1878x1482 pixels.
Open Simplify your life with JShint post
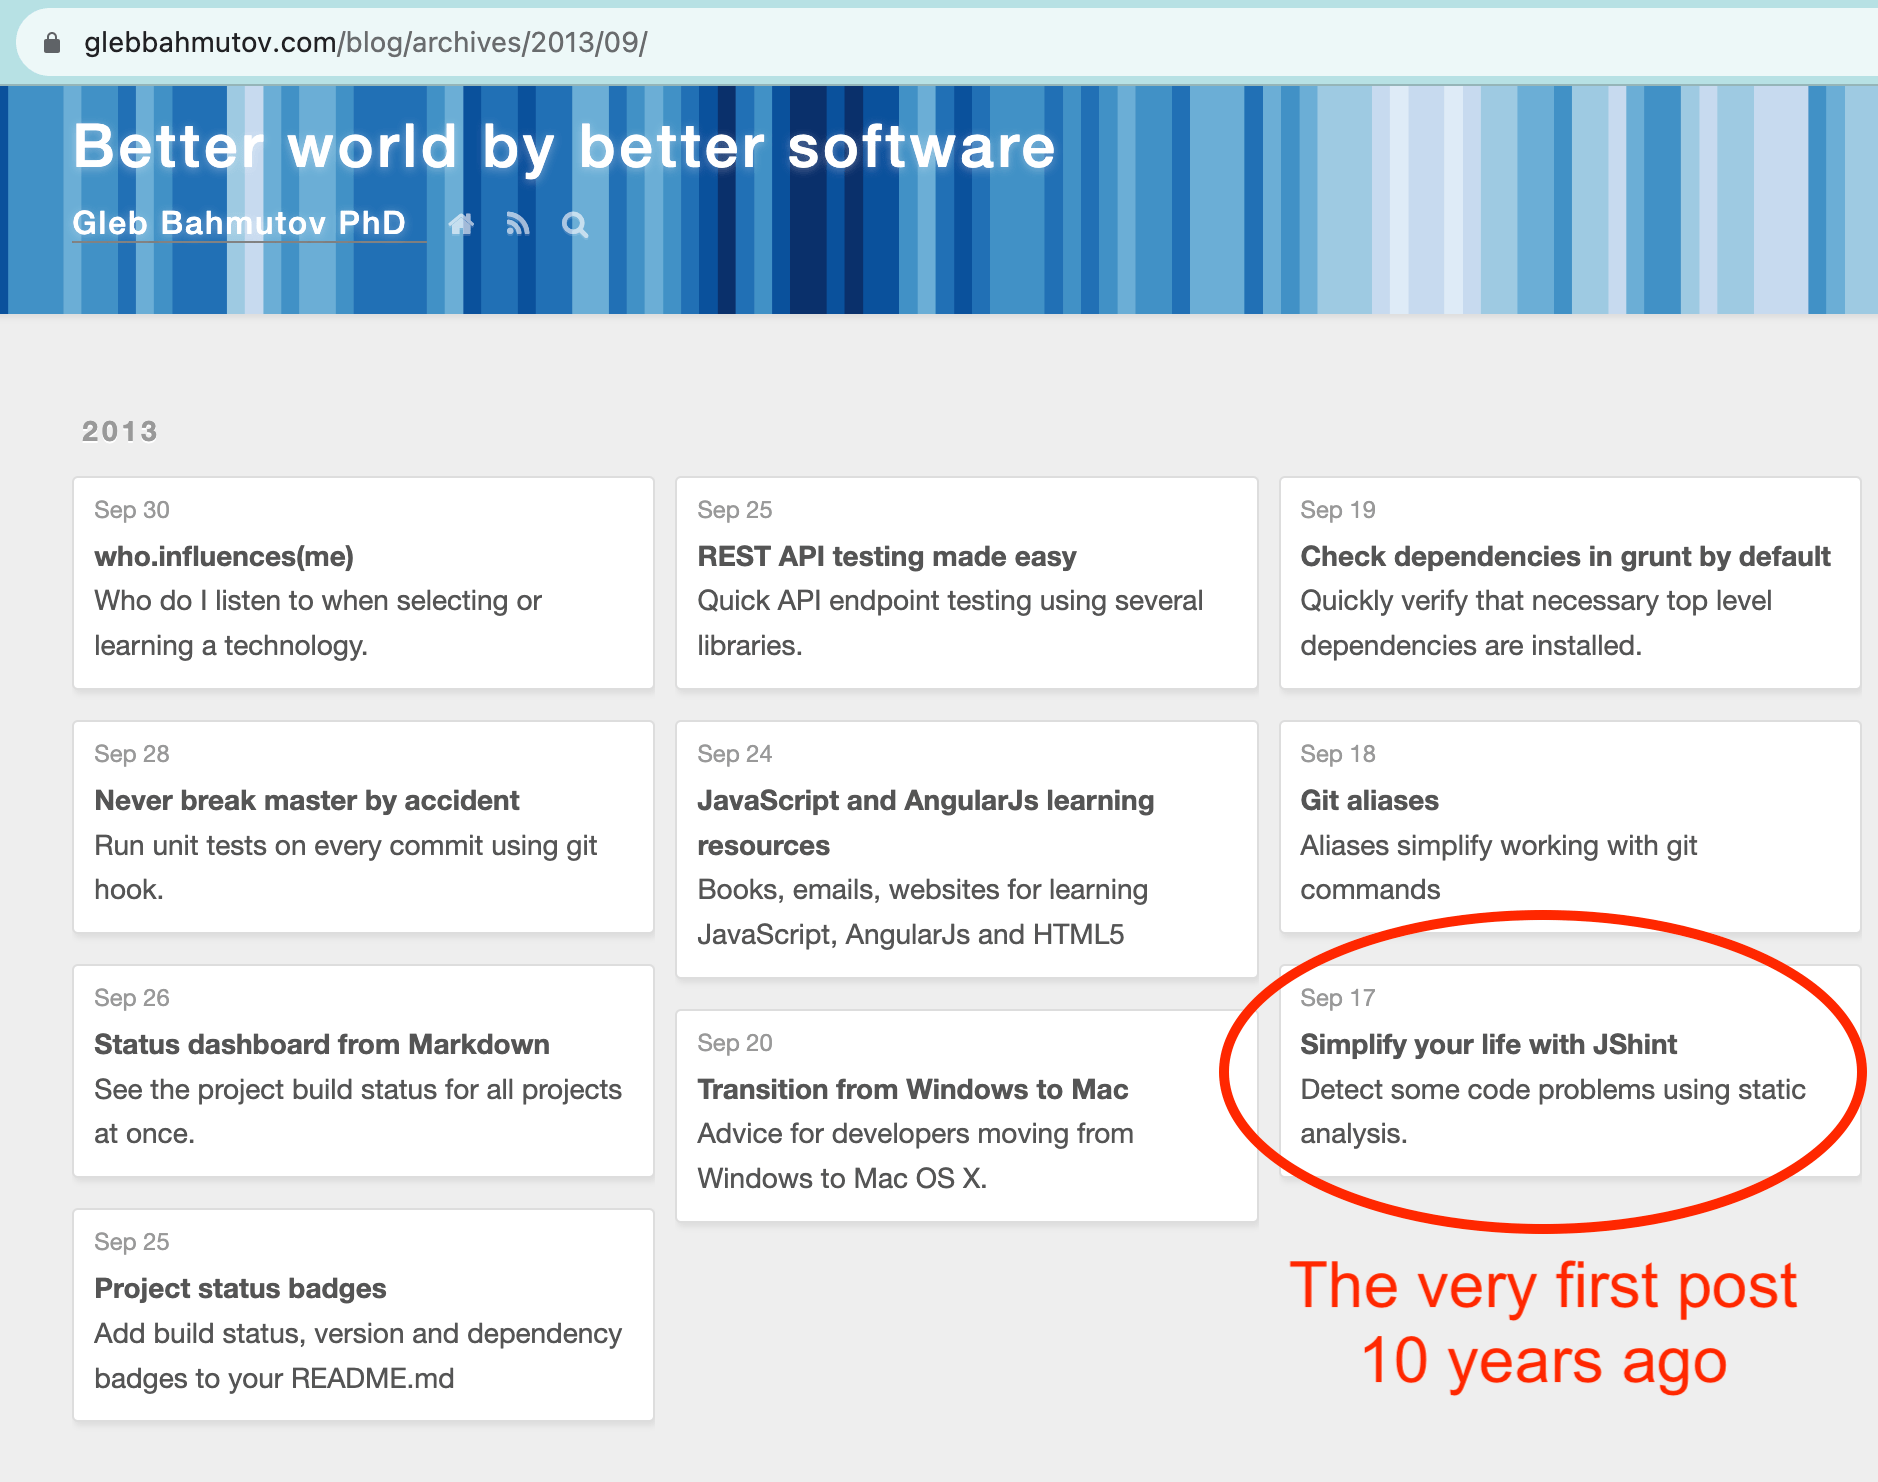pos(1488,1044)
